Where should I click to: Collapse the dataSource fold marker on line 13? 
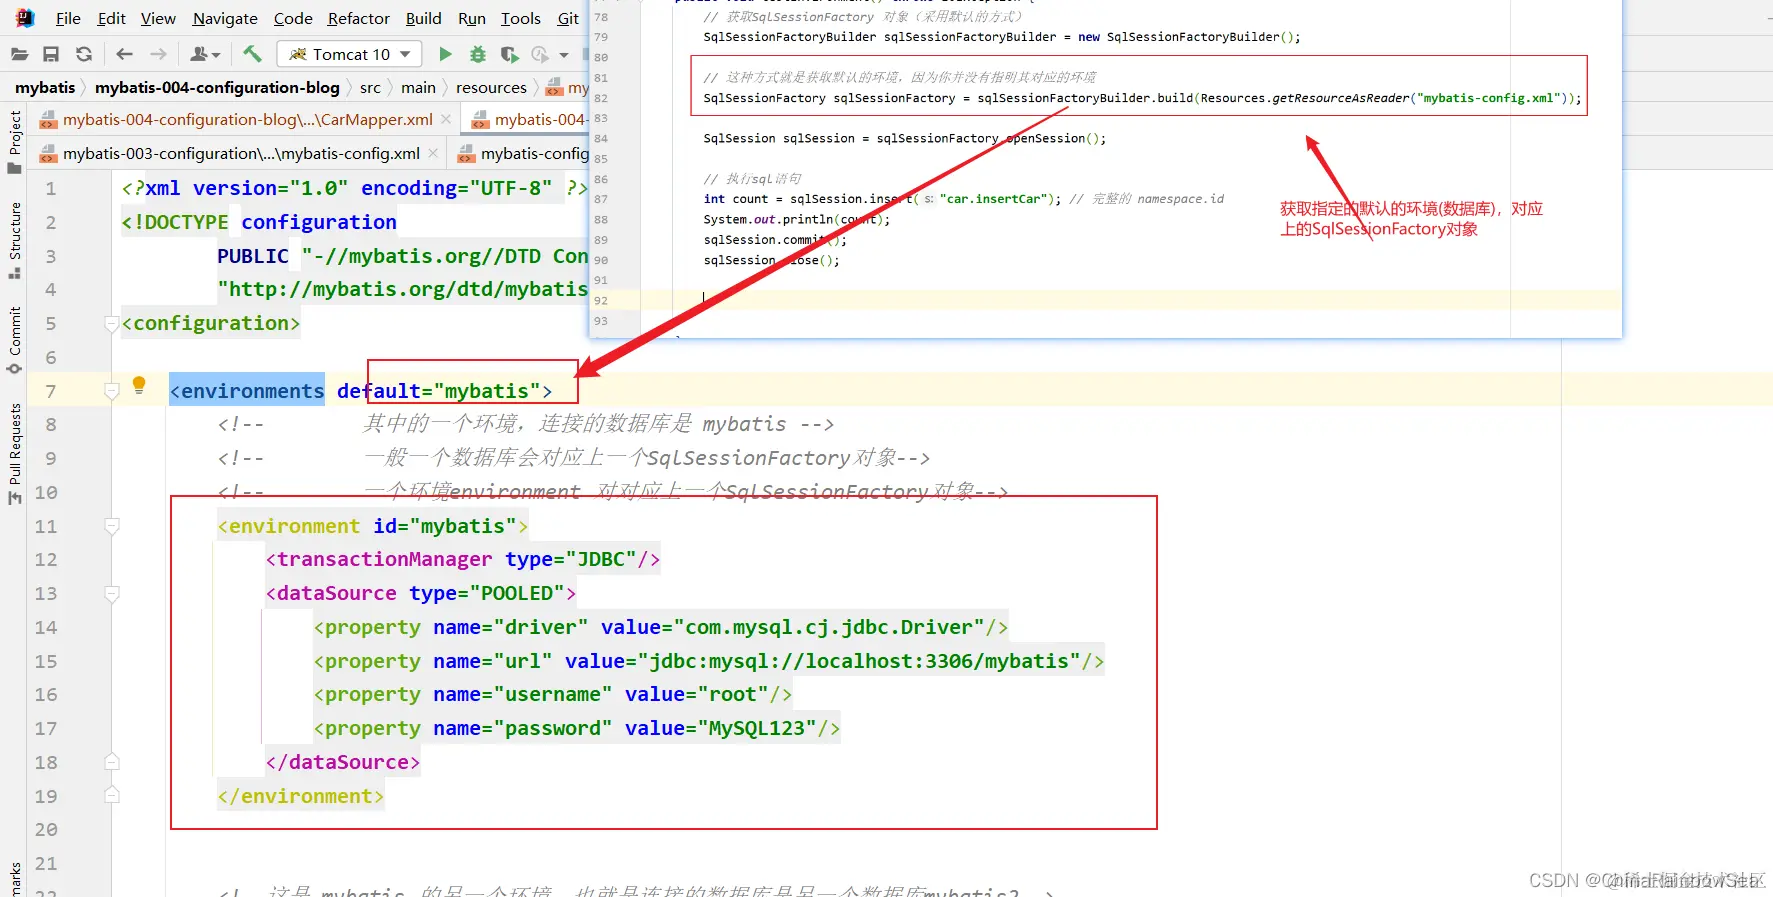(112, 594)
